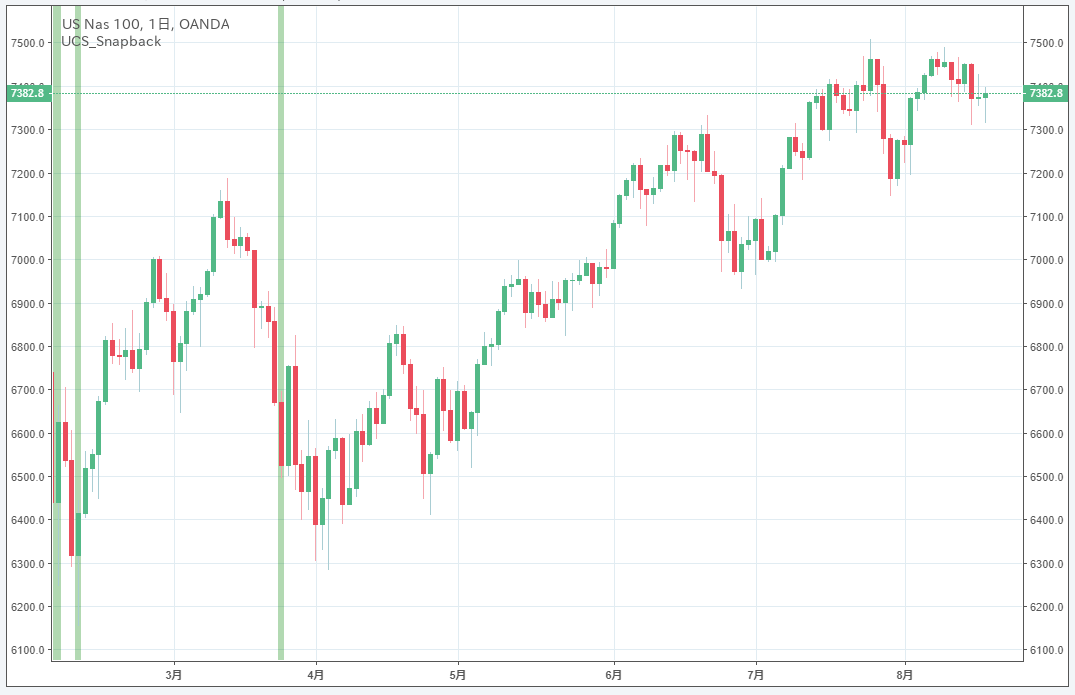
Task: Click the 6月 label on time axis
Action: coord(613,675)
